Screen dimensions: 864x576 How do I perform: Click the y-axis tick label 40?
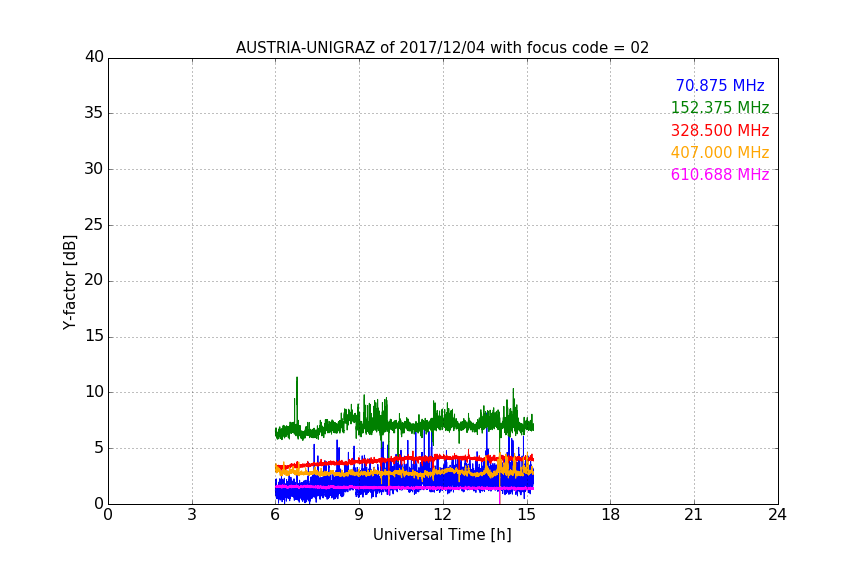[94, 57]
